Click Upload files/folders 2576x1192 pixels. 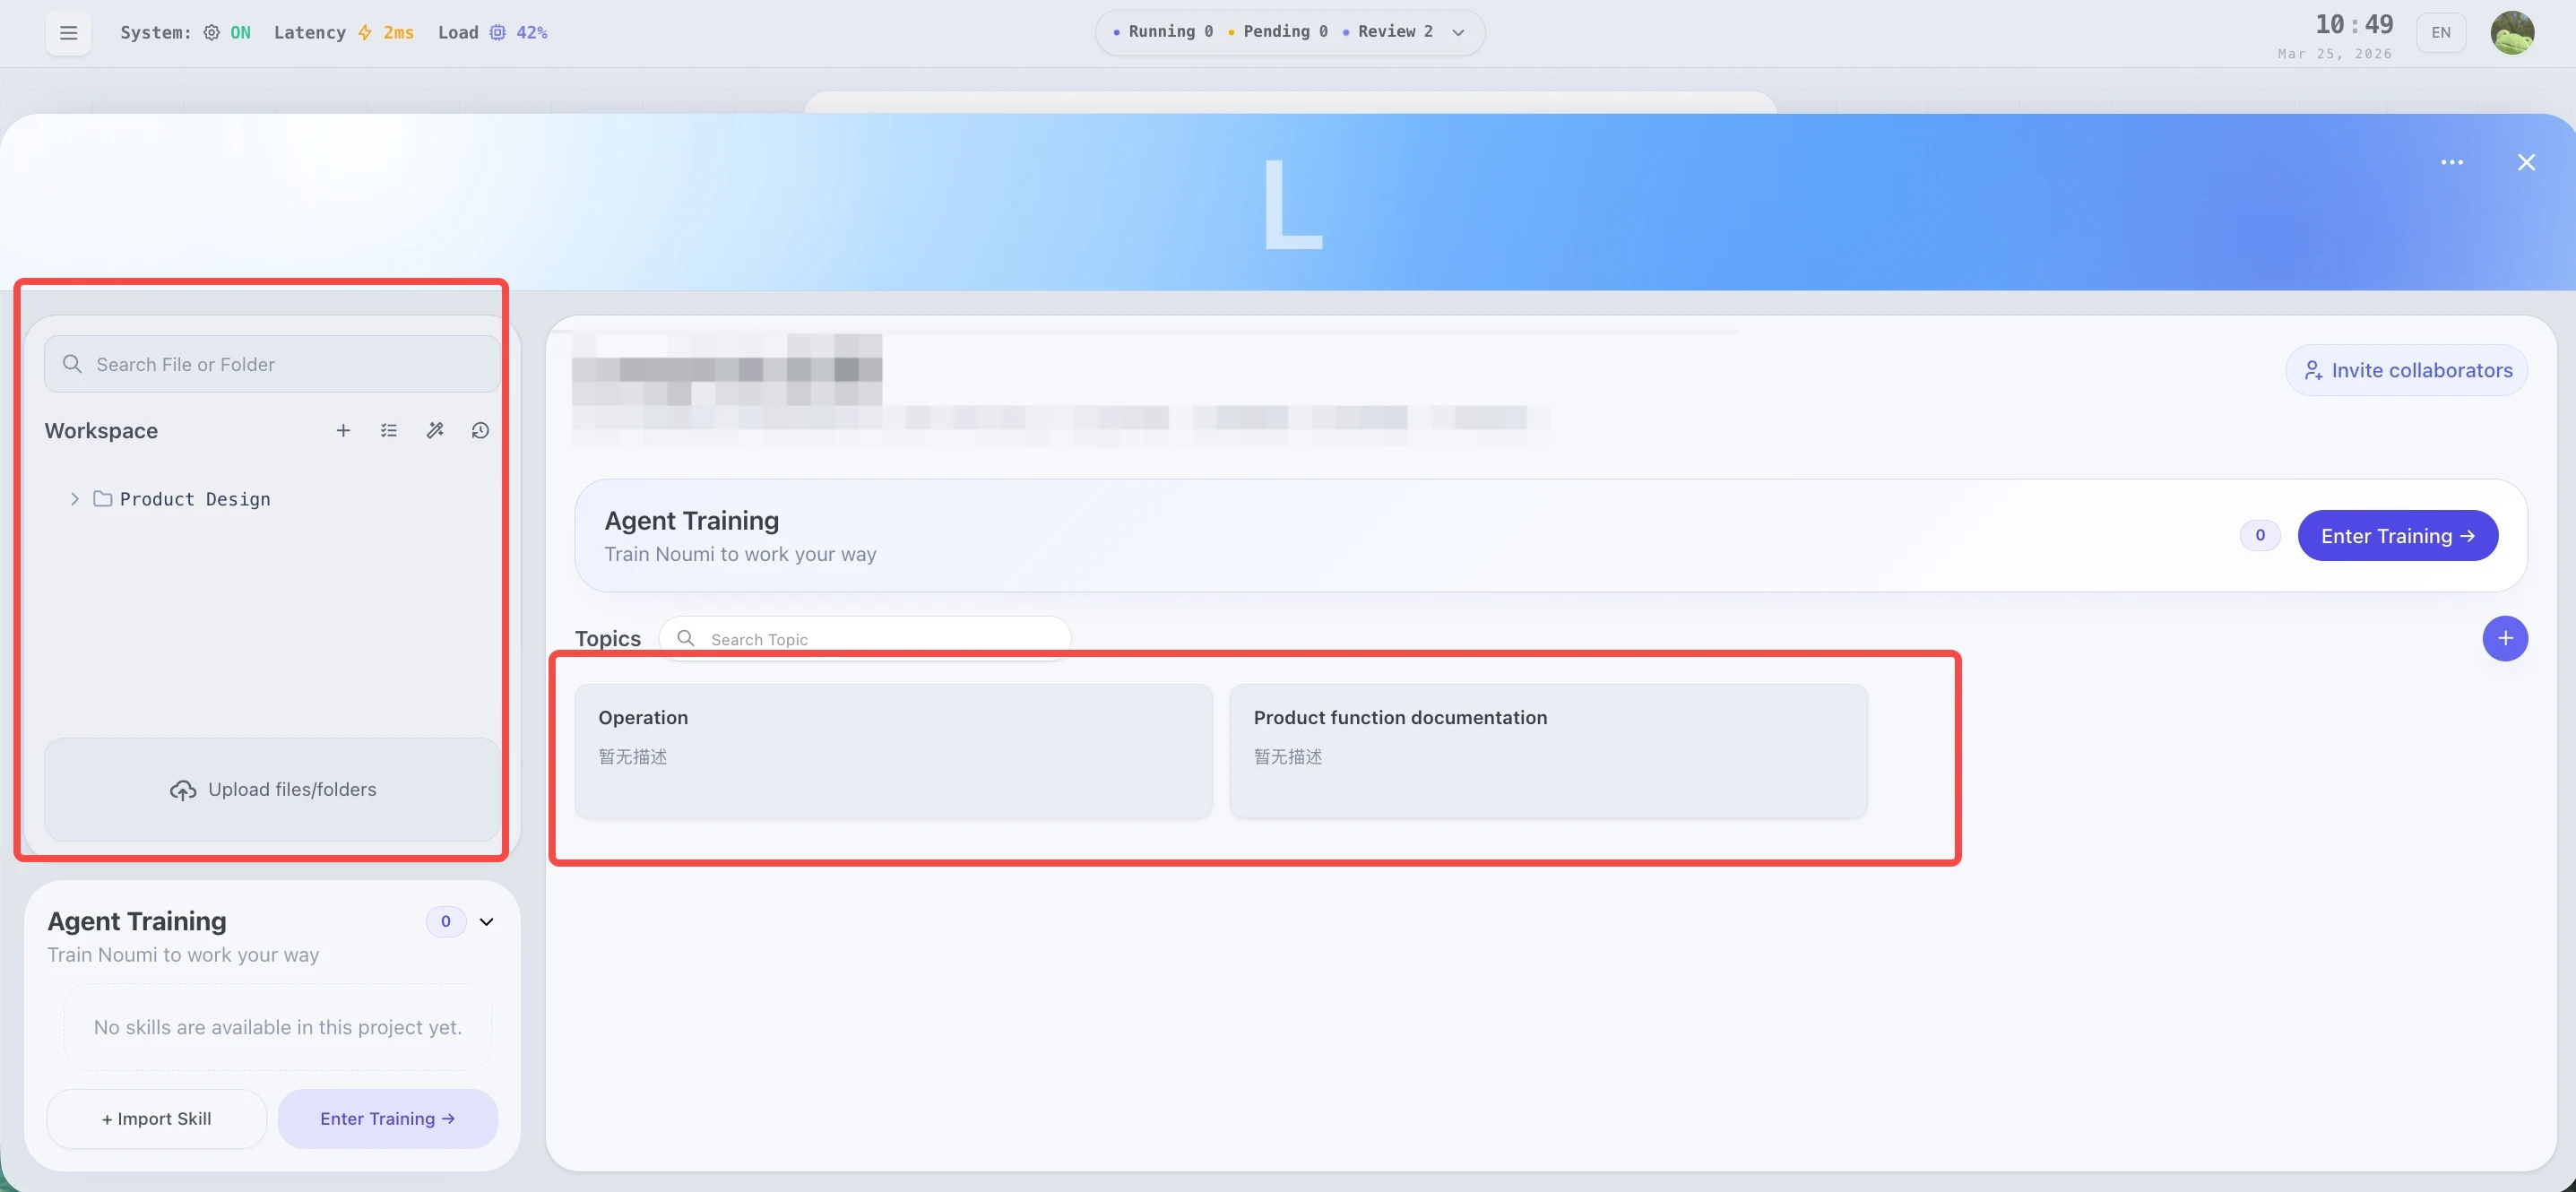click(x=272, y=789)
